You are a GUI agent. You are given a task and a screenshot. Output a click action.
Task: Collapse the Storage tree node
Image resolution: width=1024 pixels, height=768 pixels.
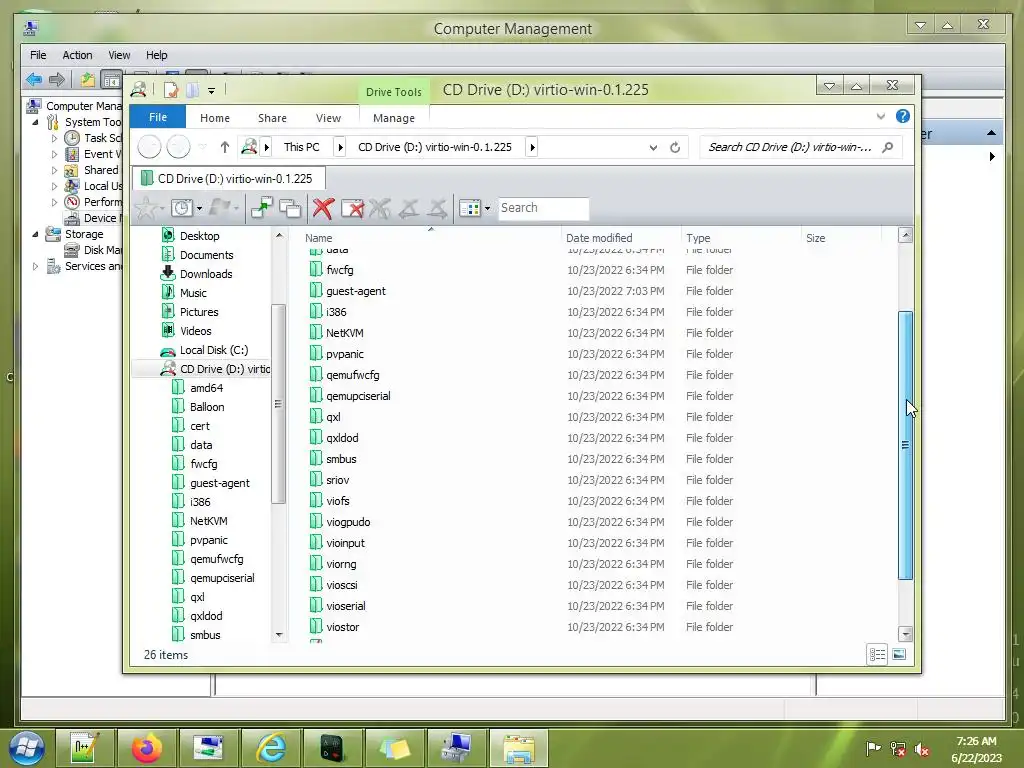pyautogui.click(x=35, y=234)
